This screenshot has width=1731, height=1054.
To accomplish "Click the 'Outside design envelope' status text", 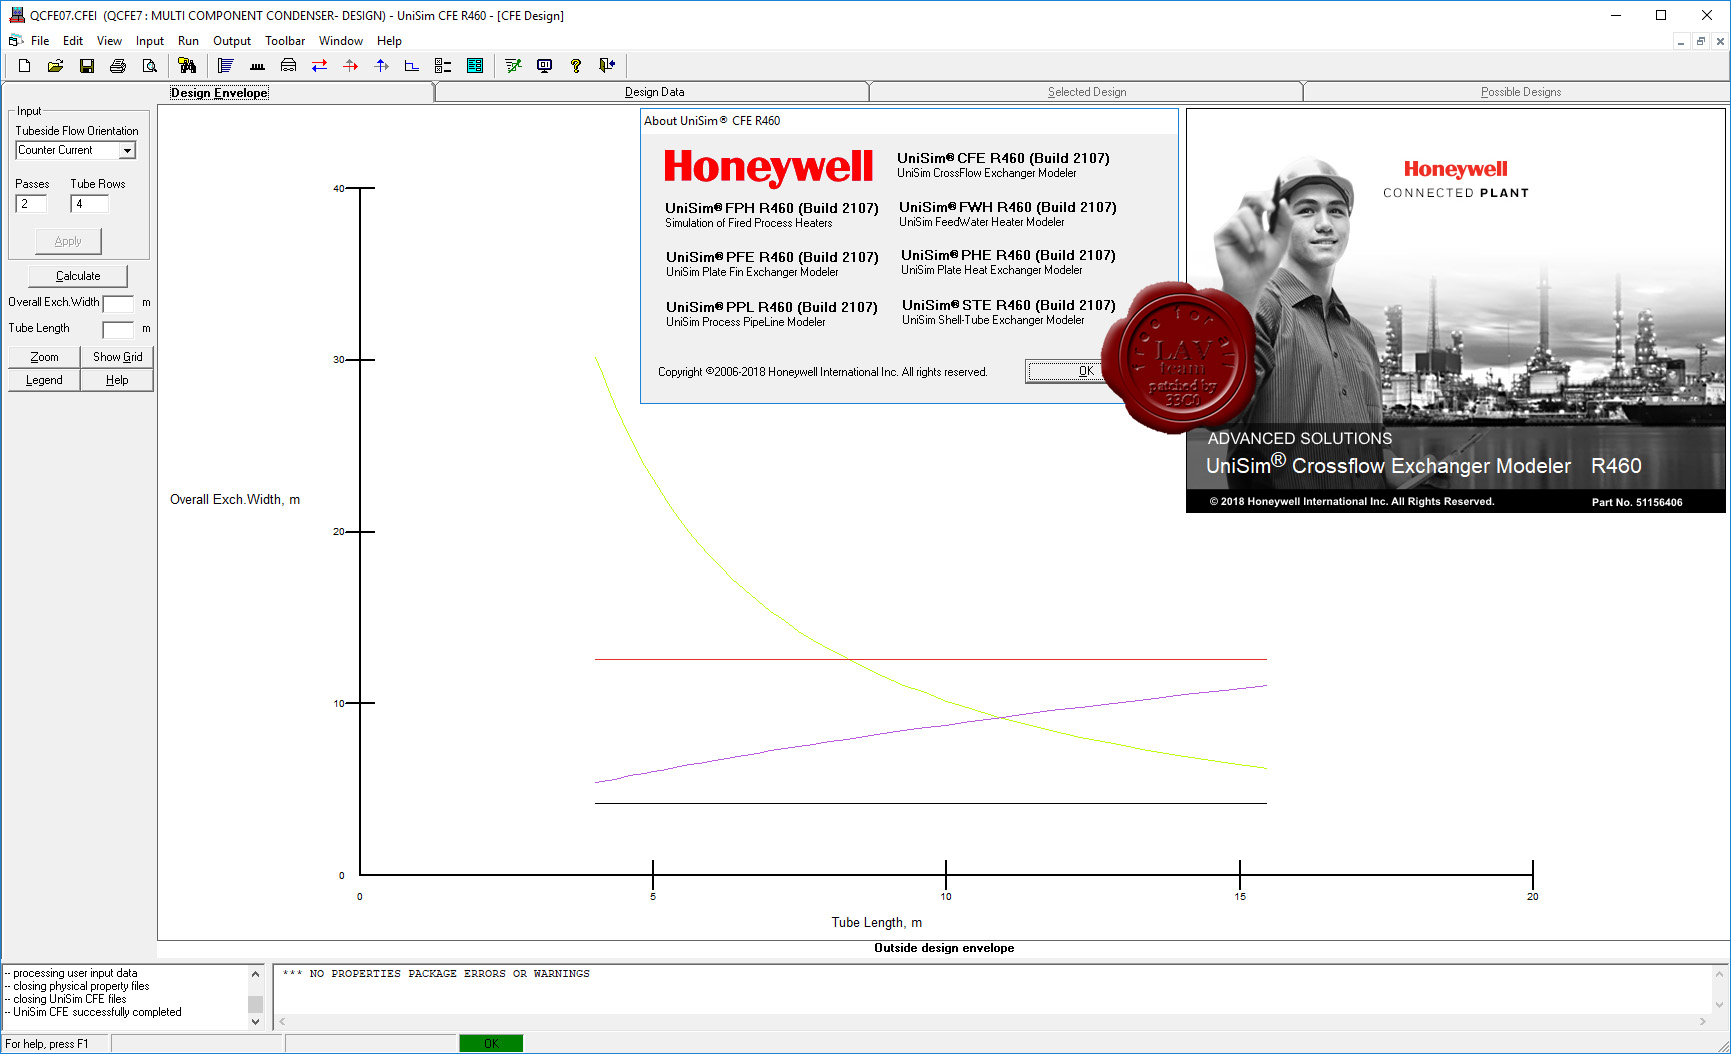I will point(944,948).
